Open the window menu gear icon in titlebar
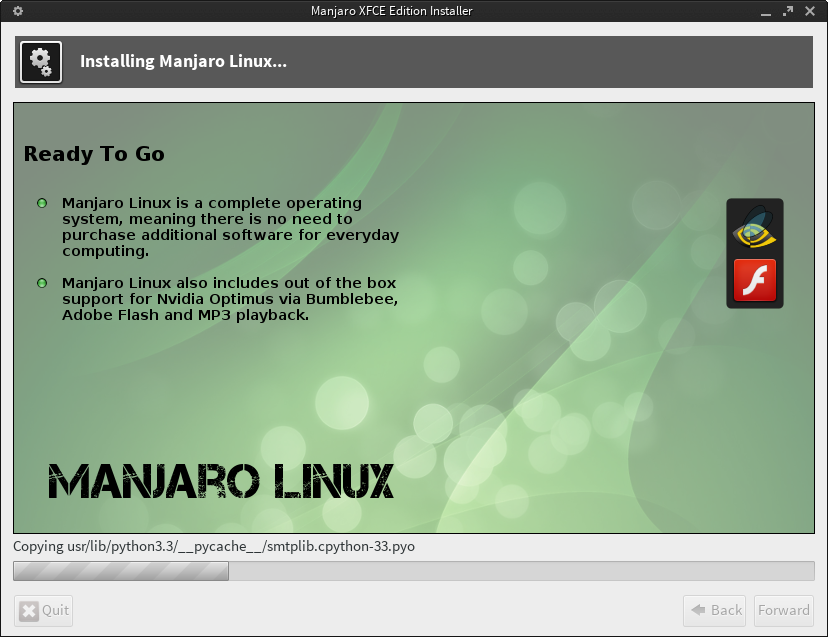This screenshot has height=637, width=828. click(x=18, y=11)
